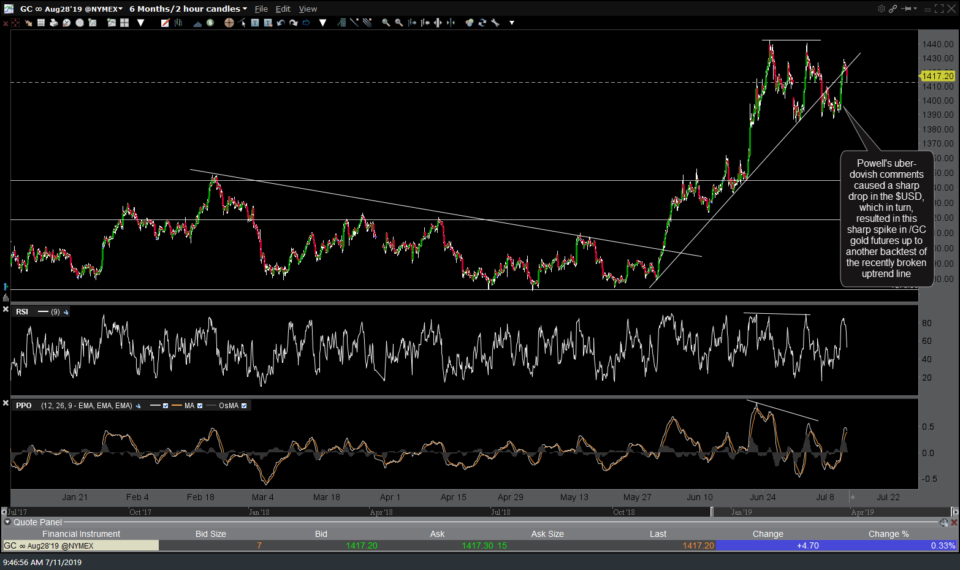Click the 1417.20 current price label on axis
This screenshot has height=570, width=960.
[x=937, y=76]
